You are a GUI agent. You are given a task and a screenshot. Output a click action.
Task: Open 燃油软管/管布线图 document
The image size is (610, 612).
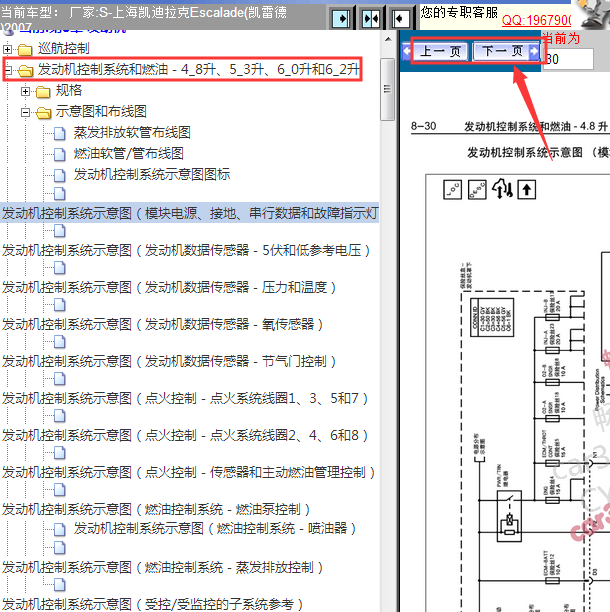(x=128, y=153)
